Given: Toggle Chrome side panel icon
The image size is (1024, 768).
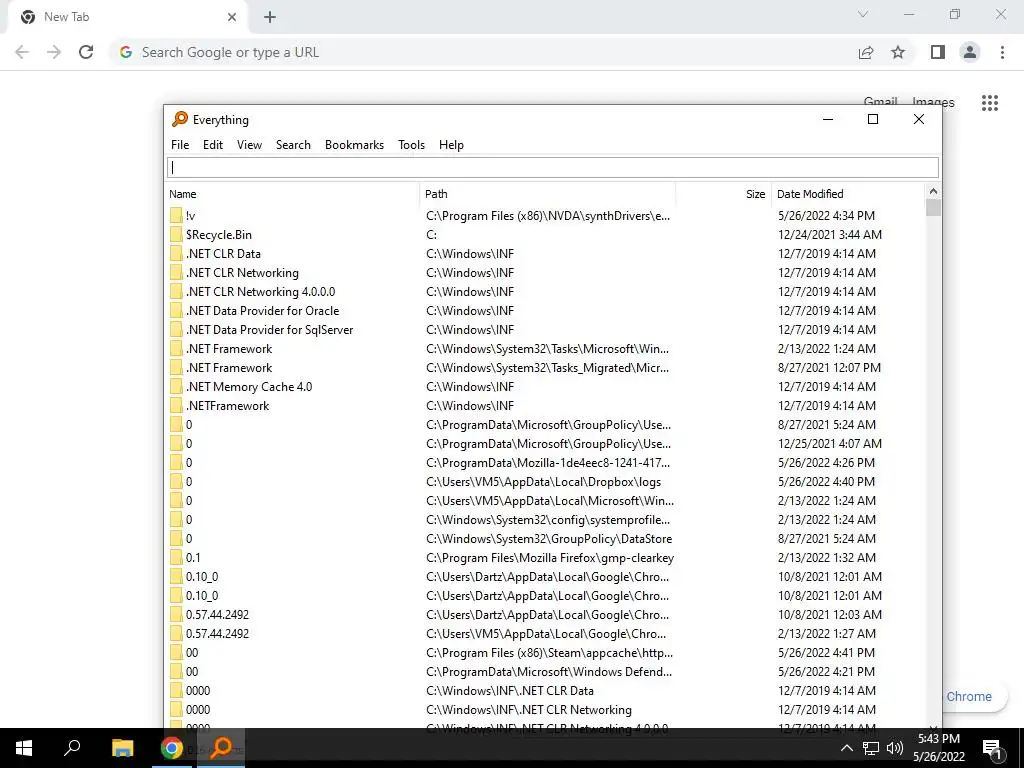Looking at the screenshot, I should [x=938, y=52].
